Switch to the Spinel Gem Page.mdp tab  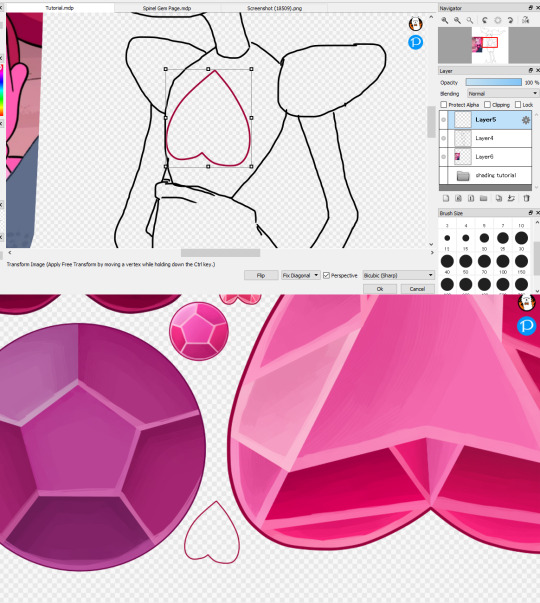(167, 8)
